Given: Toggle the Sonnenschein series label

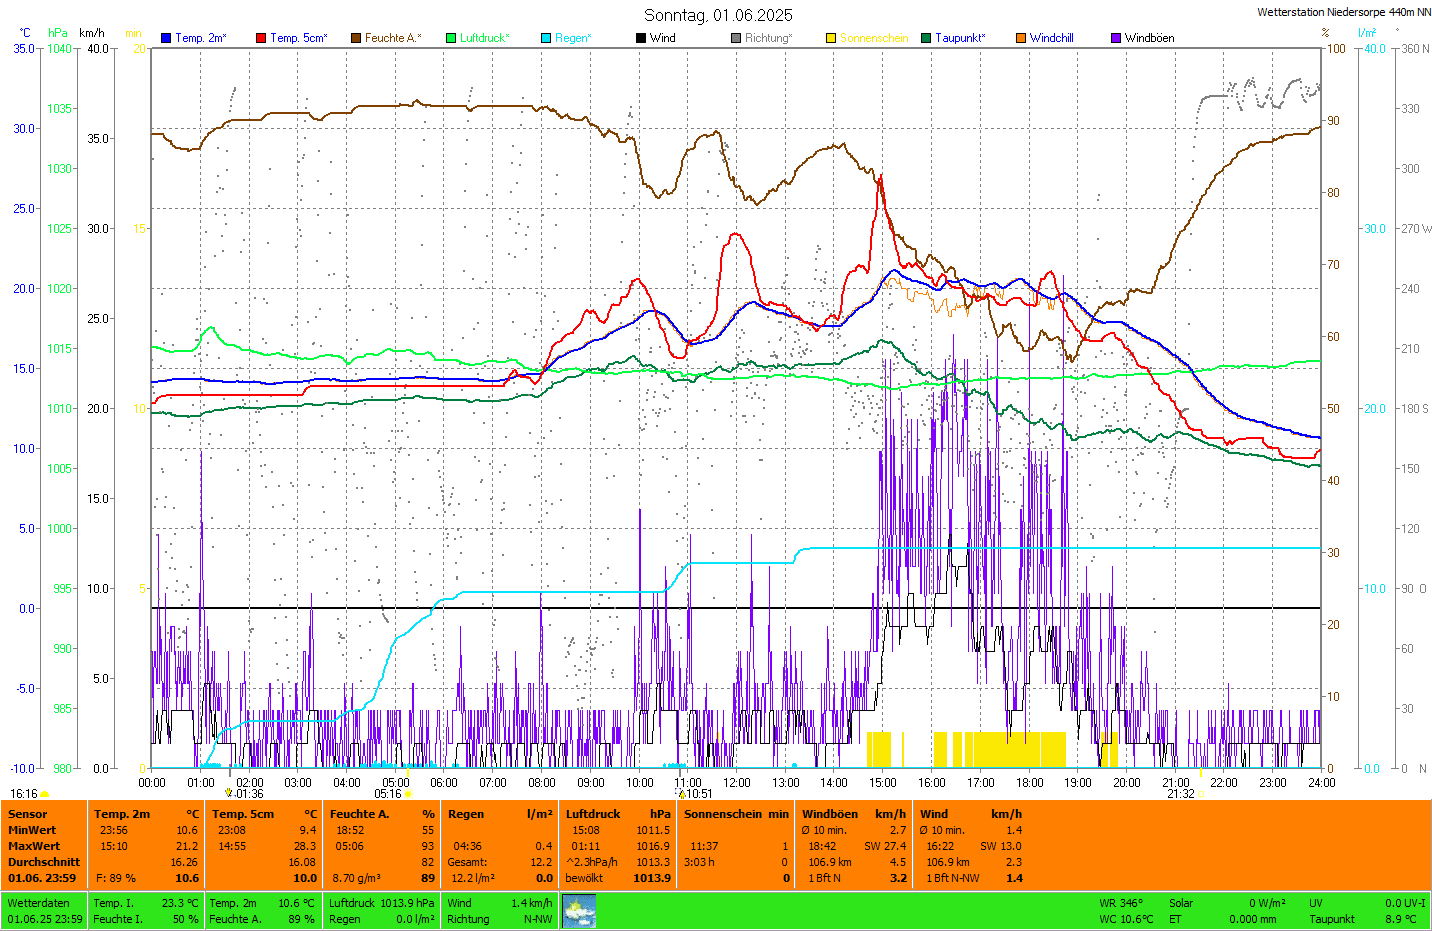Looking at the screenshot, I should pyautogui.click(x=873, y=38).
